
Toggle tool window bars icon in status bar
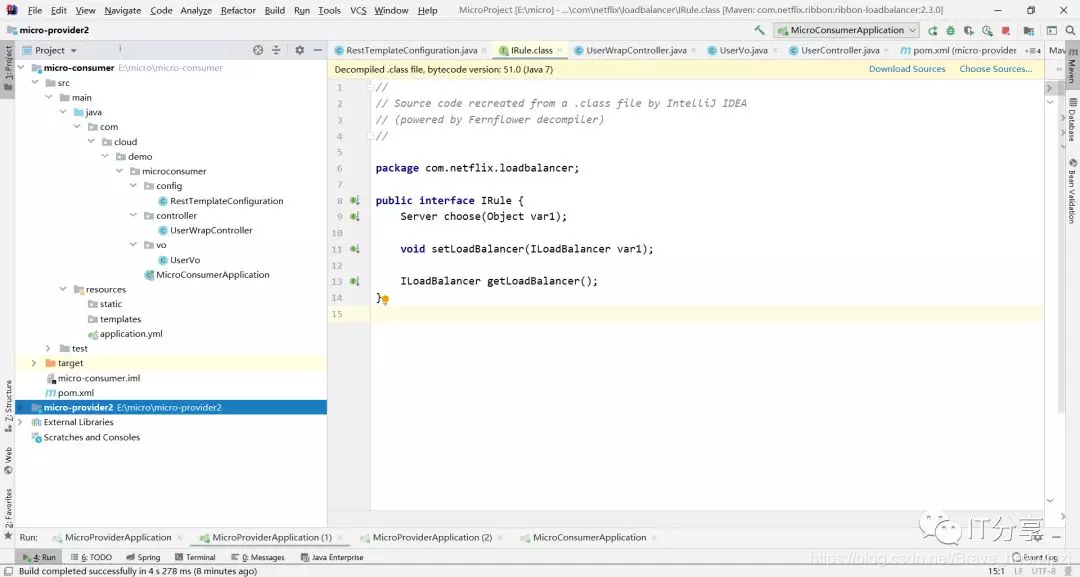coord(8,571)
